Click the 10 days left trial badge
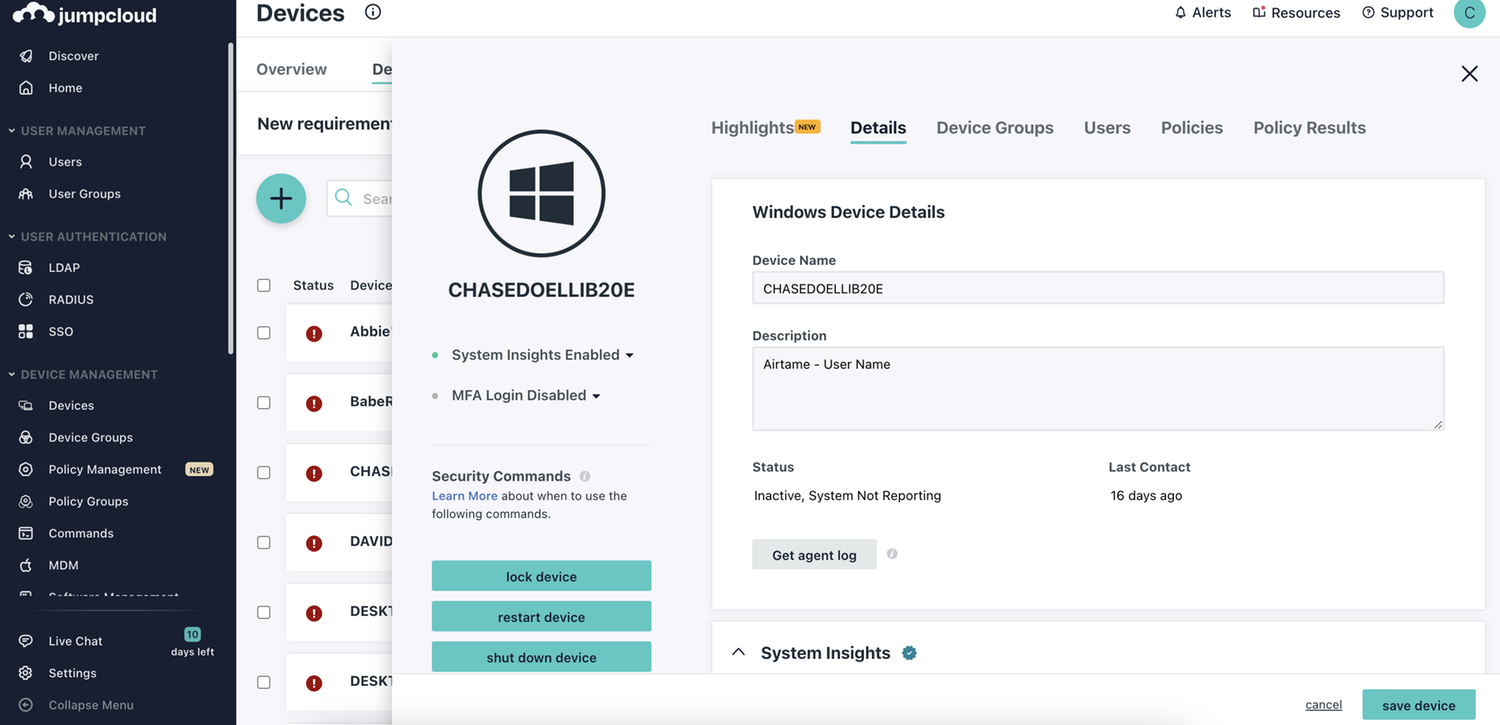This screenshot has width=1500, height=725. pyautogui.click(x=192, y=642)
